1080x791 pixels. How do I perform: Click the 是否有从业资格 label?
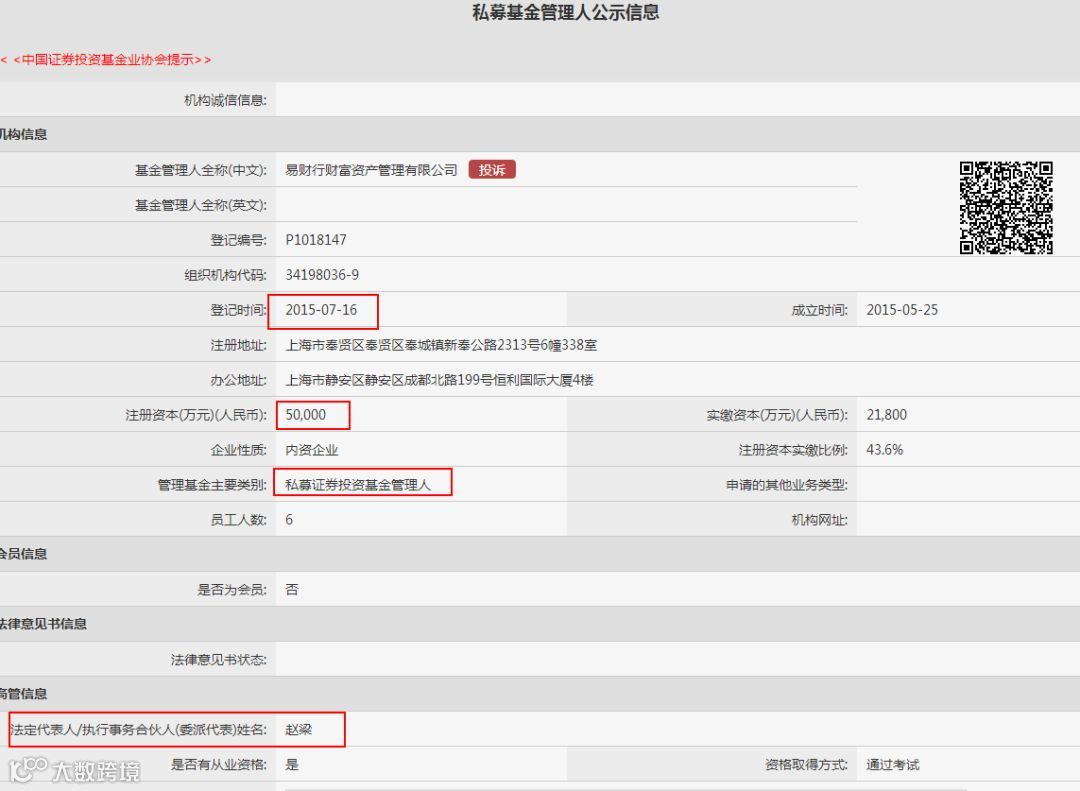click(219, 765)
